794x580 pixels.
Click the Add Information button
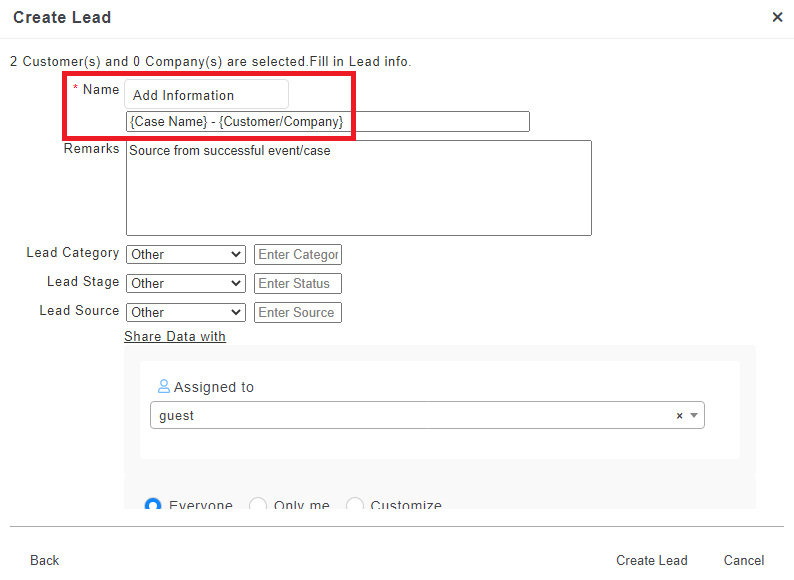click(206, 95)
